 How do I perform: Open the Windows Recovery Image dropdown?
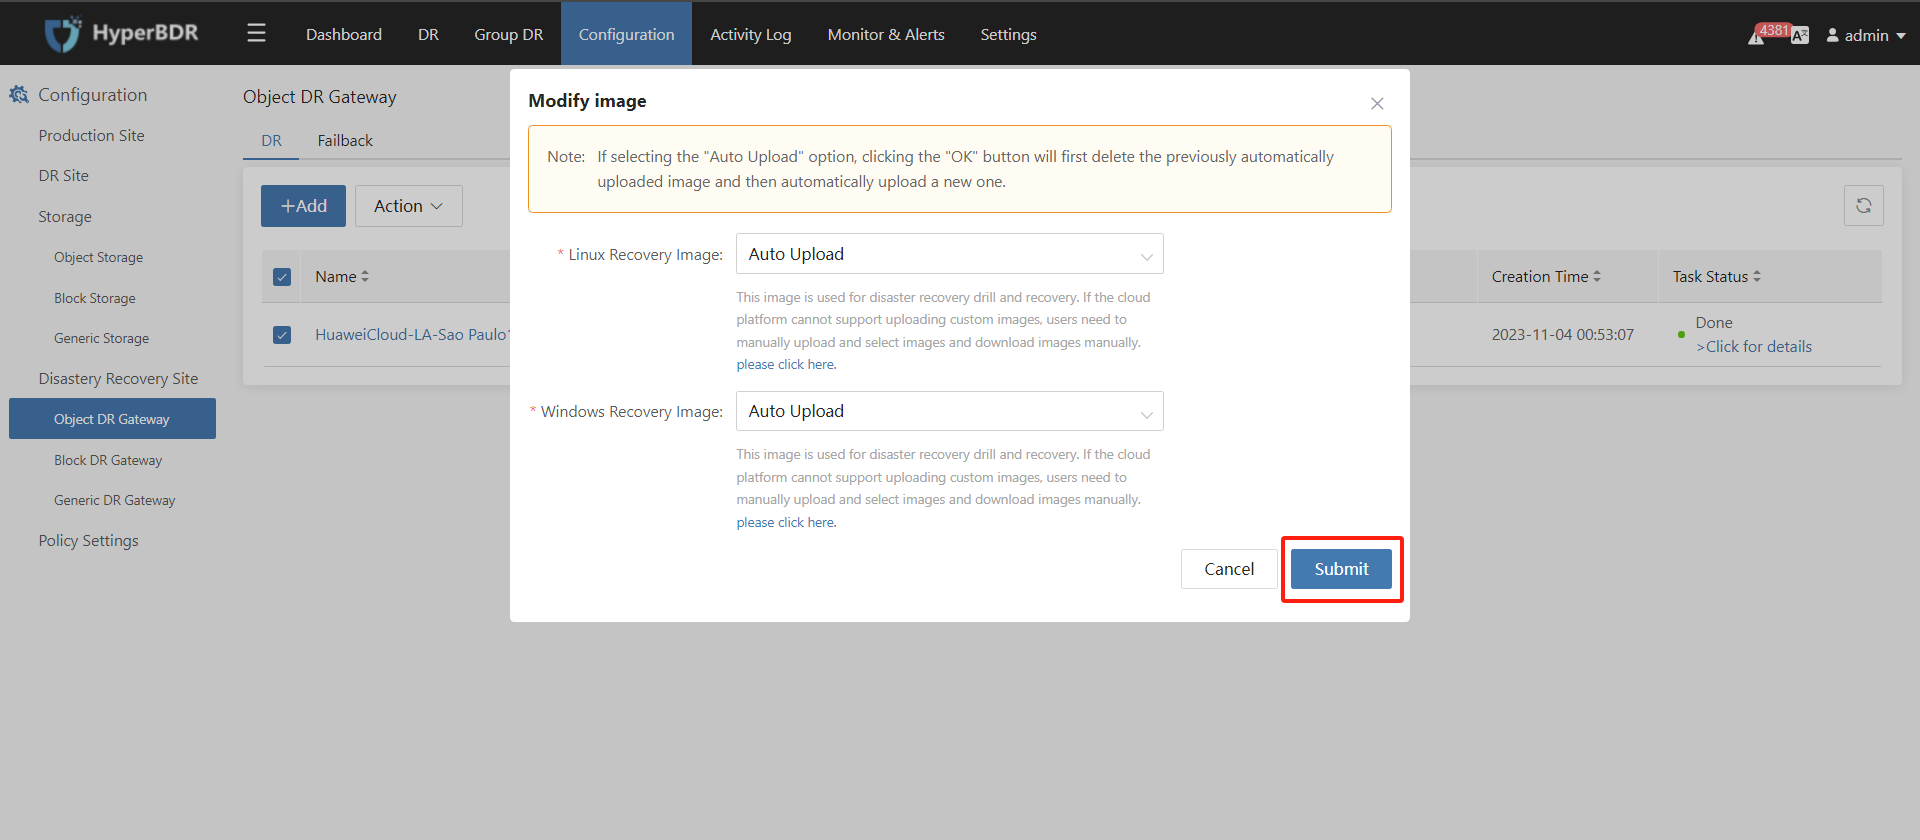coord(950,411)
